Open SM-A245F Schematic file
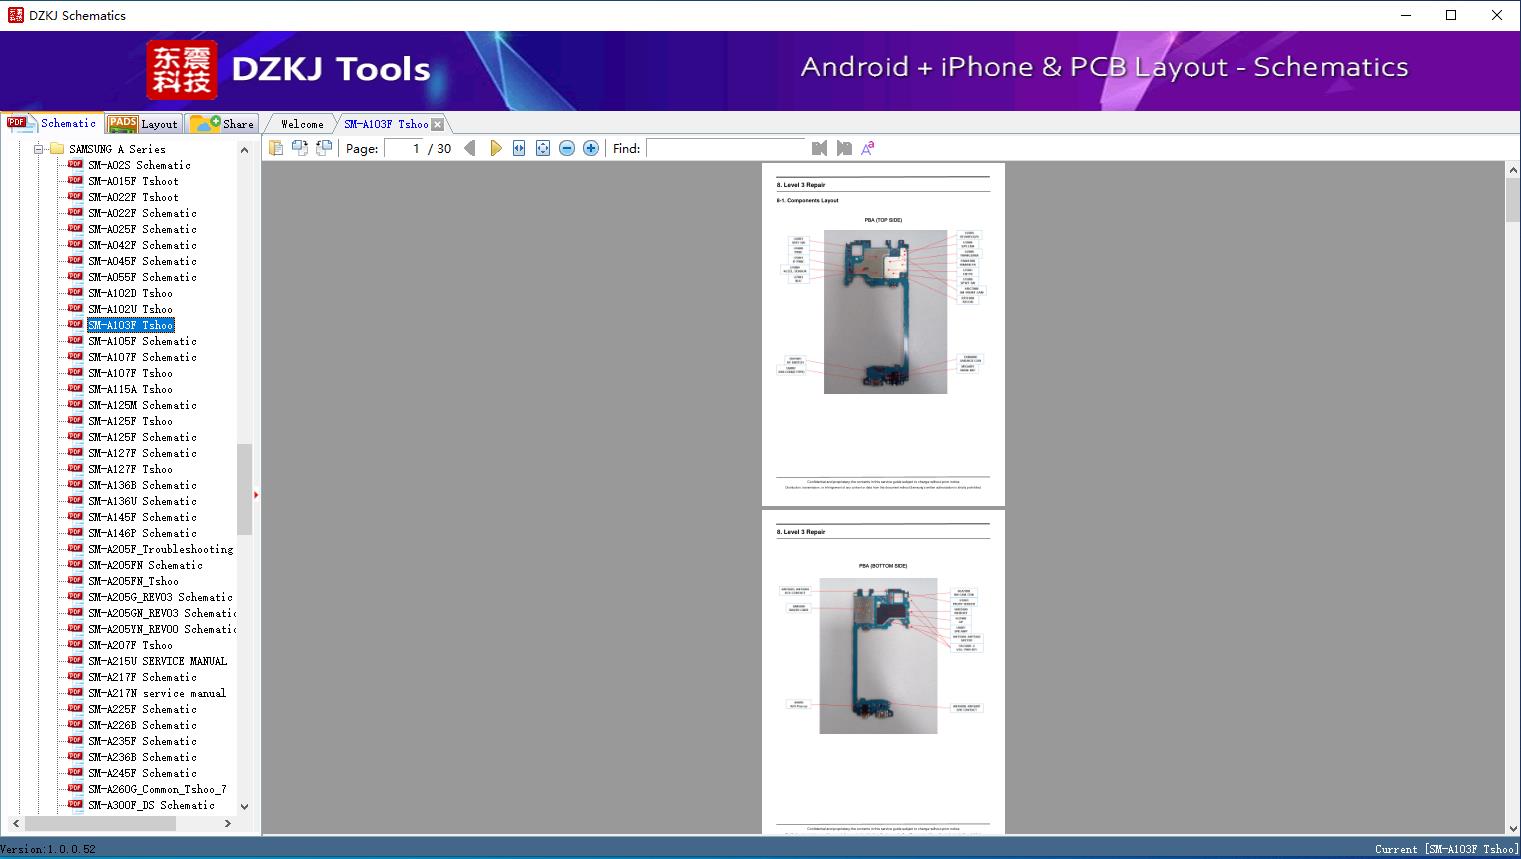Image resolution: width=1521 pixels, height=859 pixels. (142, 773)
